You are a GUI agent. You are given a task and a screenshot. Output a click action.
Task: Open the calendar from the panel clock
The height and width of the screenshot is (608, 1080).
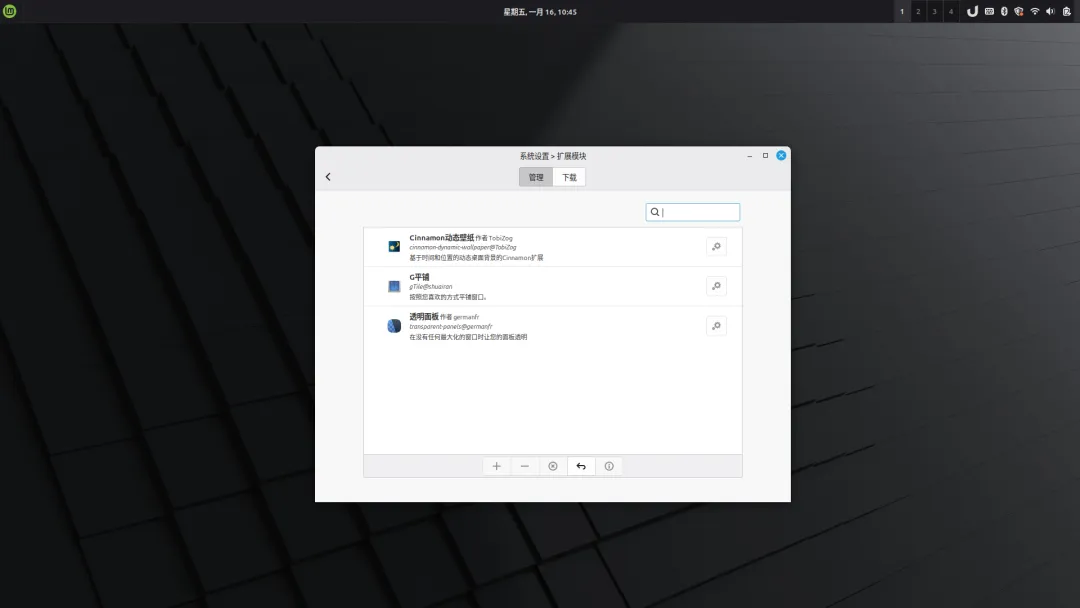540,12
